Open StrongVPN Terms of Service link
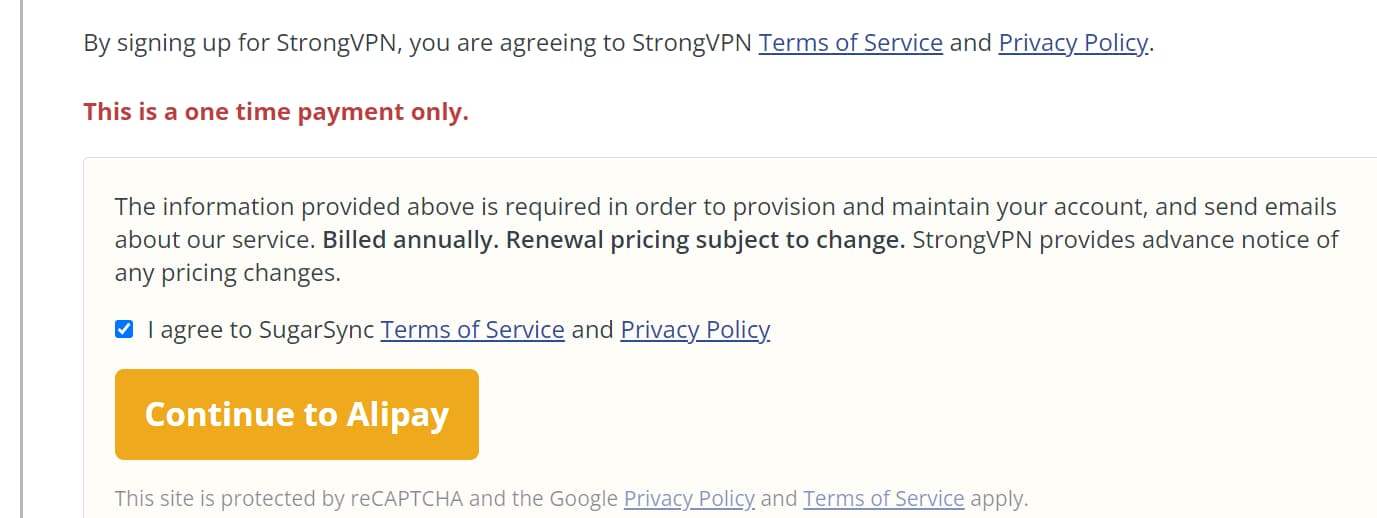 850,43
